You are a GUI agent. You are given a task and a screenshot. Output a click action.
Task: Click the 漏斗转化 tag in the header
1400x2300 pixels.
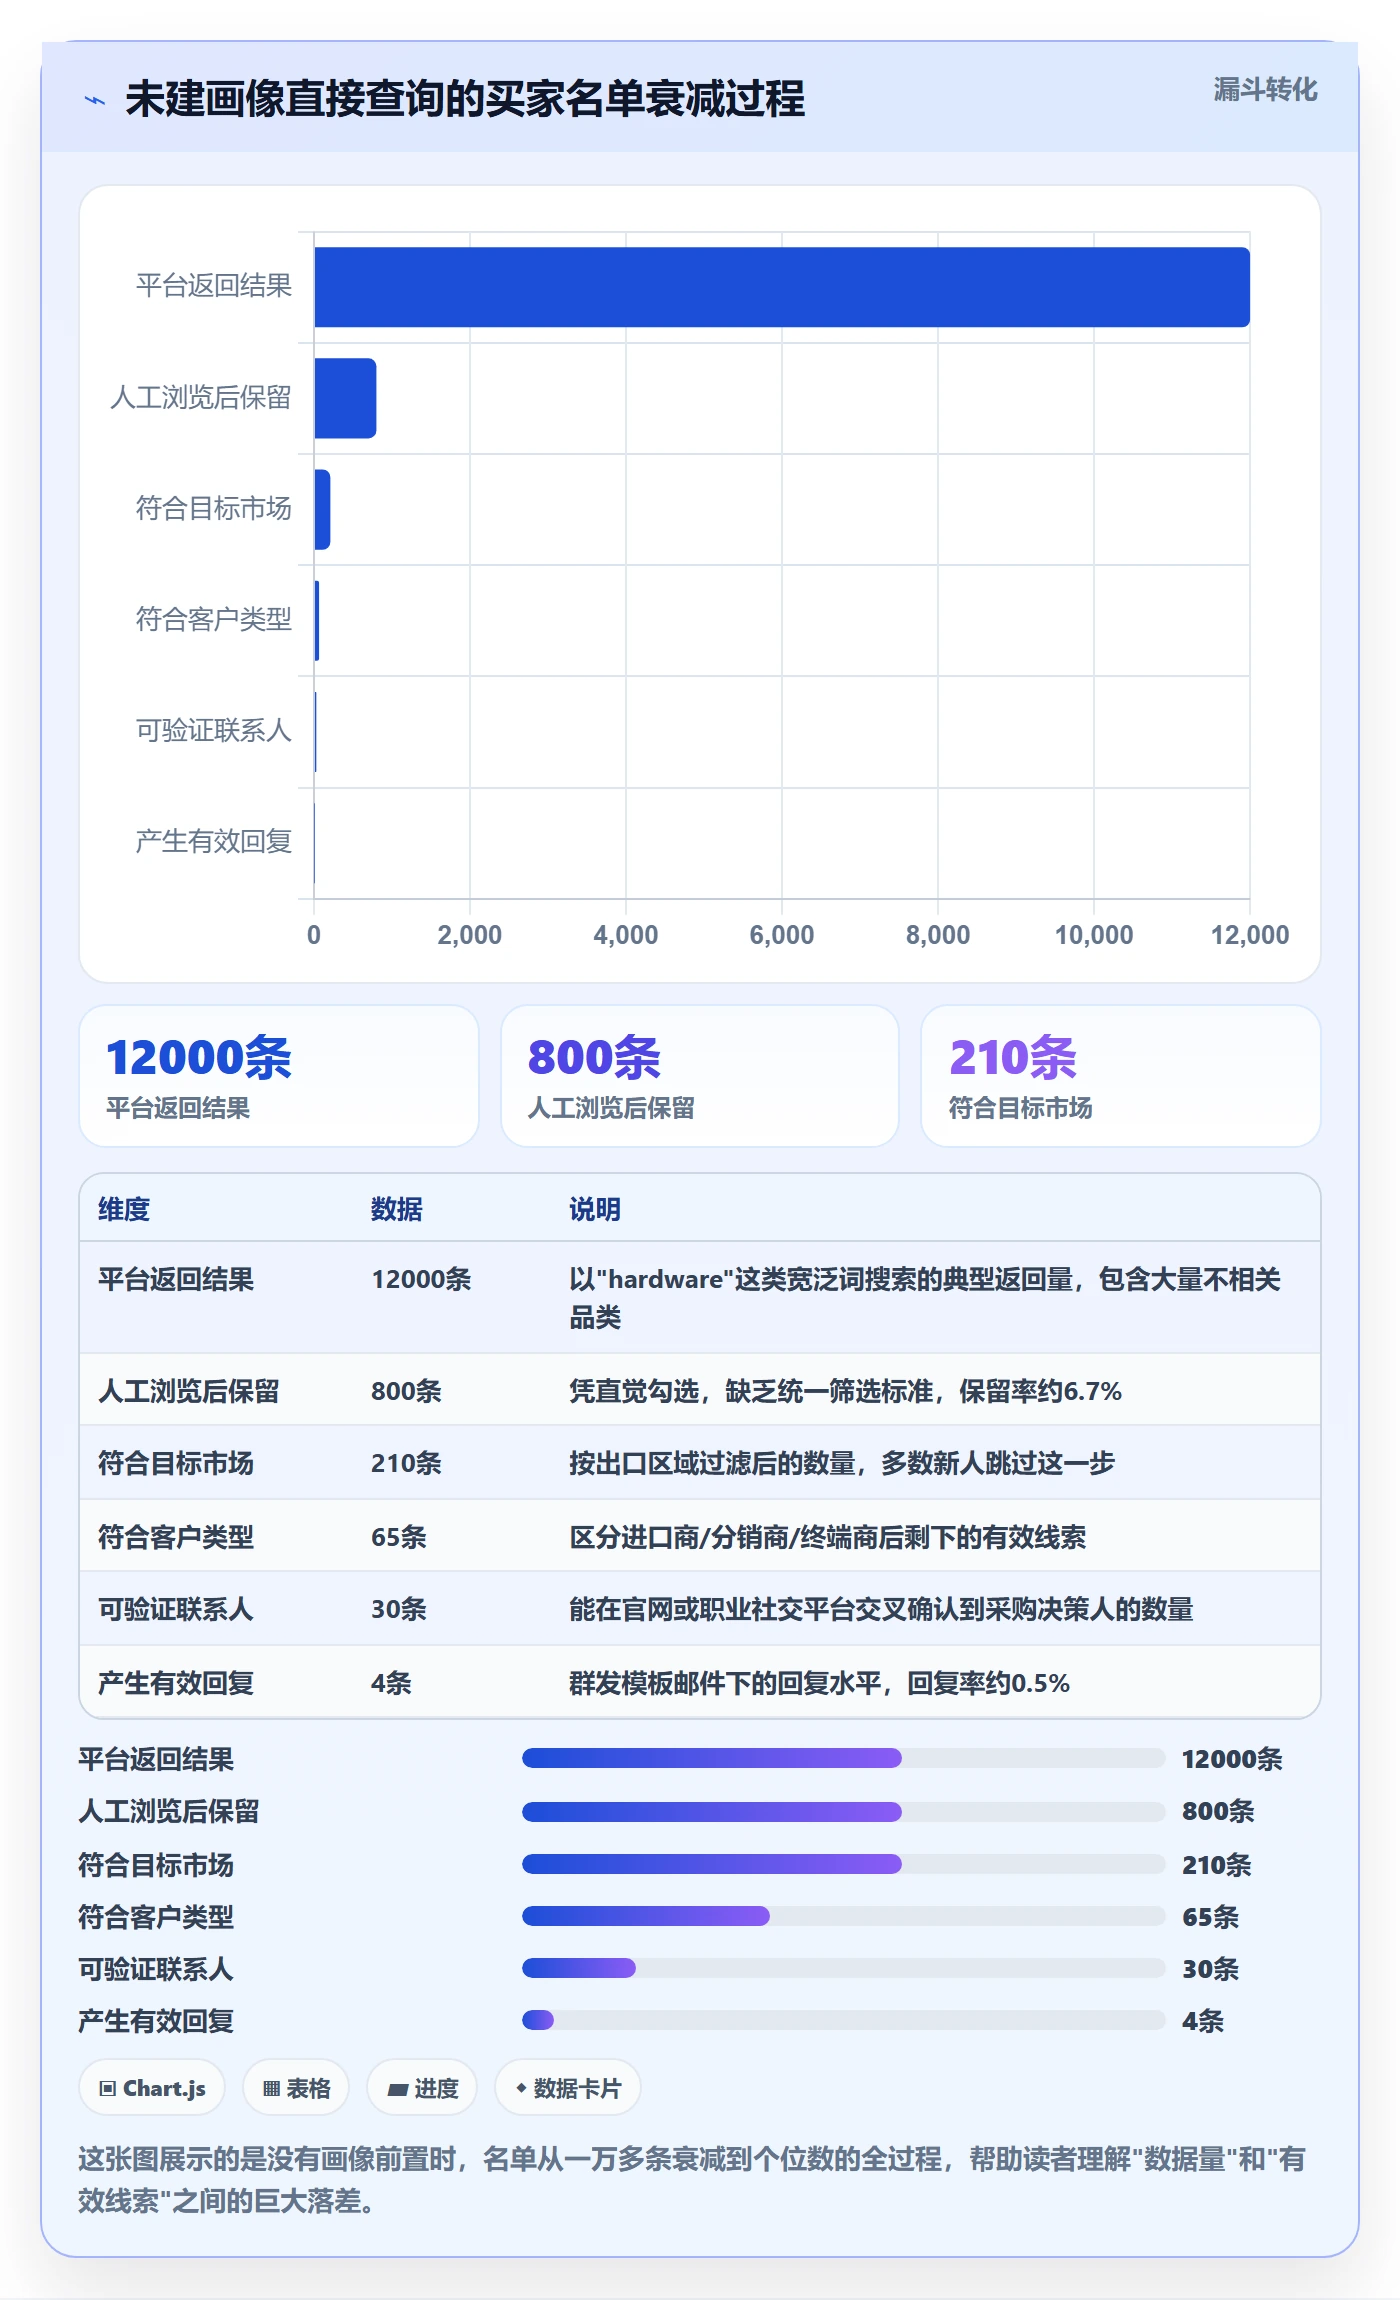1265,90
